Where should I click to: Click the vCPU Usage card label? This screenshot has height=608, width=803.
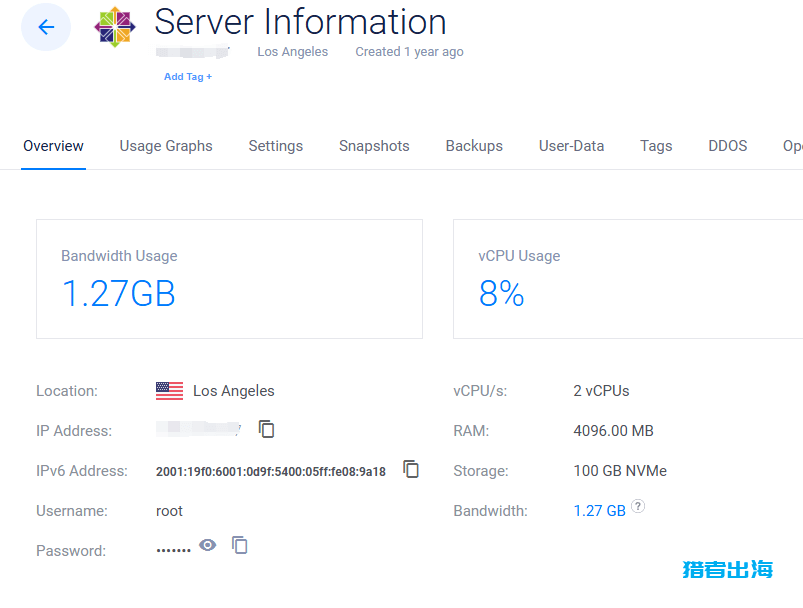(519, 256)
